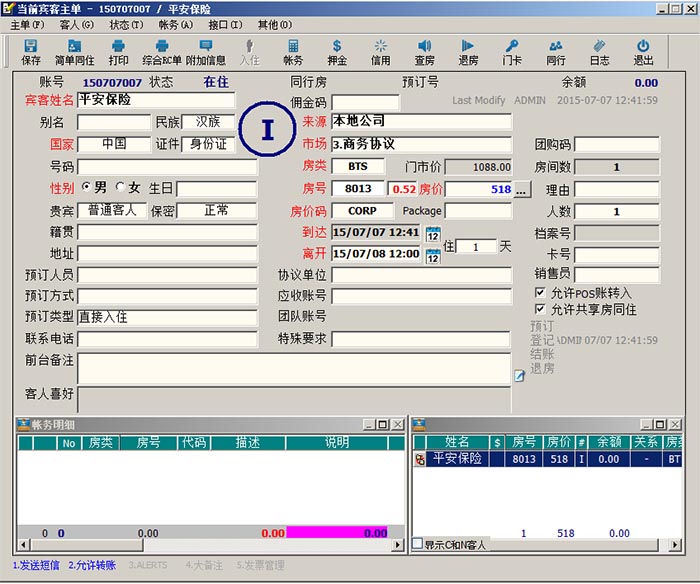Click the 特殊要求 input field
The width and height of the screenshot is (700, 584).
click(x=421, y=339)
